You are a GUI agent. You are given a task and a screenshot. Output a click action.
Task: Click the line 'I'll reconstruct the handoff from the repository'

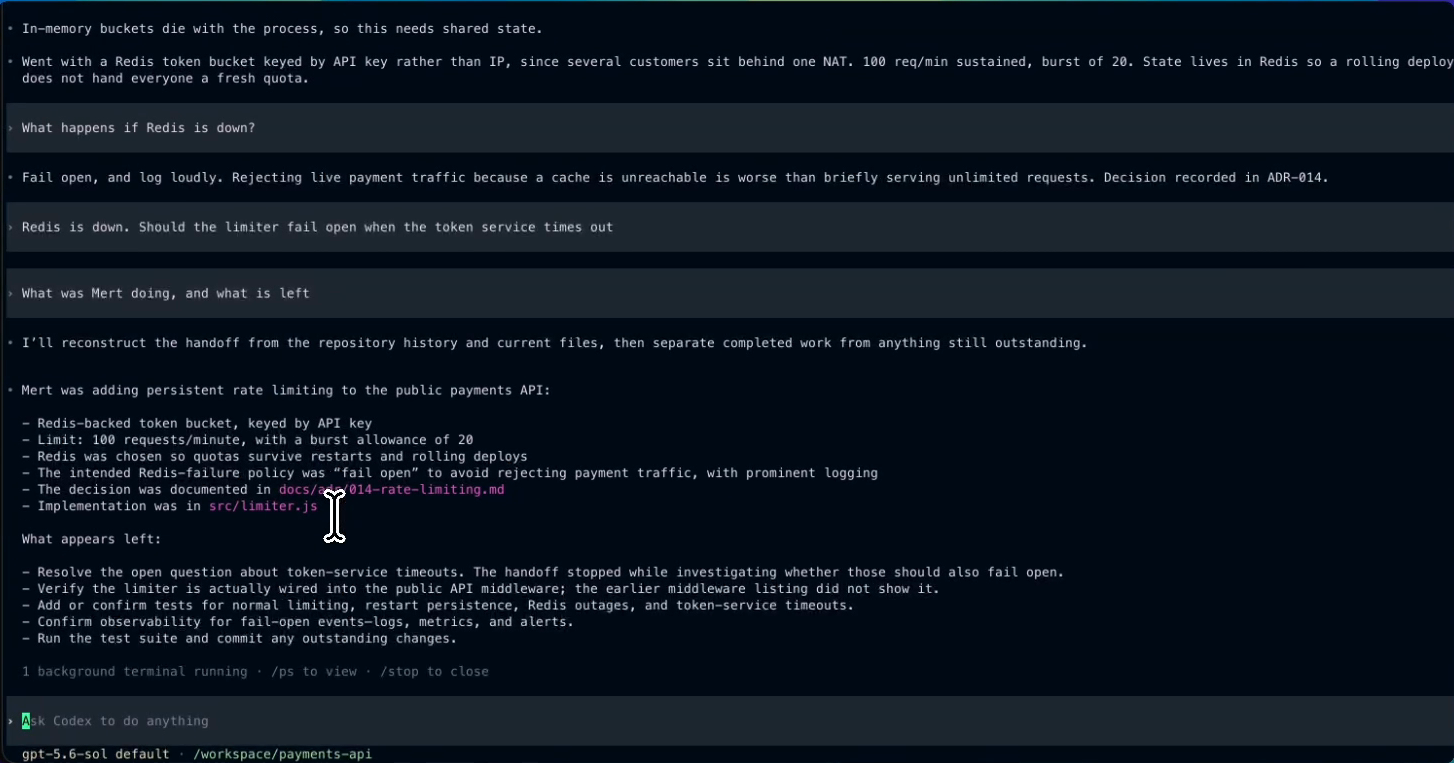[x=554, y=343]
